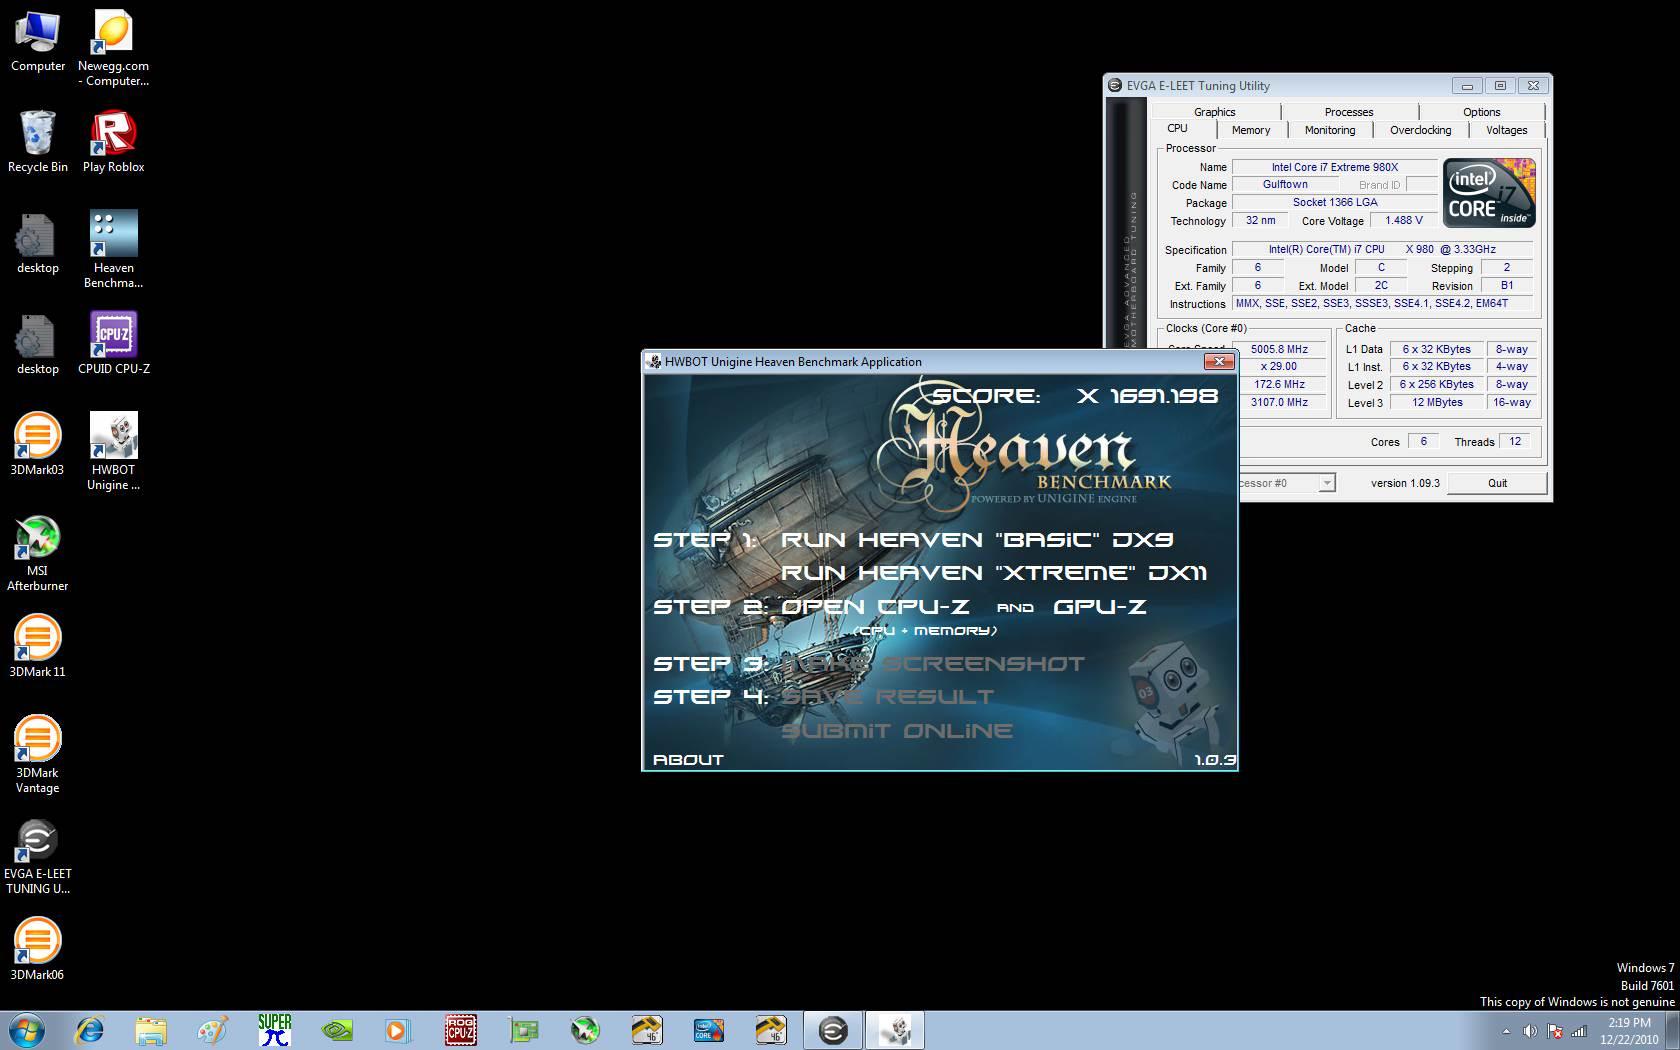
Task: Open the NVIDIA taskbar icon
Action: 336,1030
